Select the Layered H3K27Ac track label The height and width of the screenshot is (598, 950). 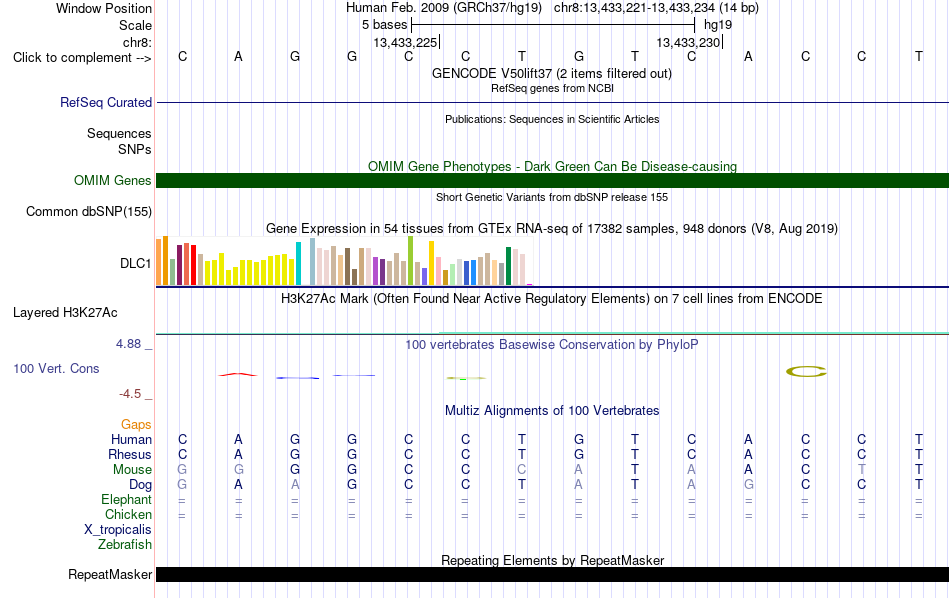(x=65, y=313)
